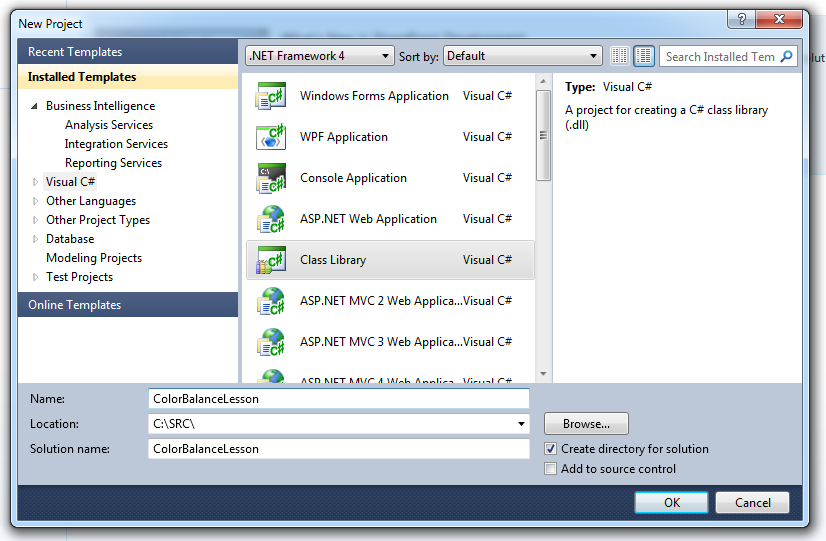
Task: Switch to medium icons list view
Action: tap(644, 56)
